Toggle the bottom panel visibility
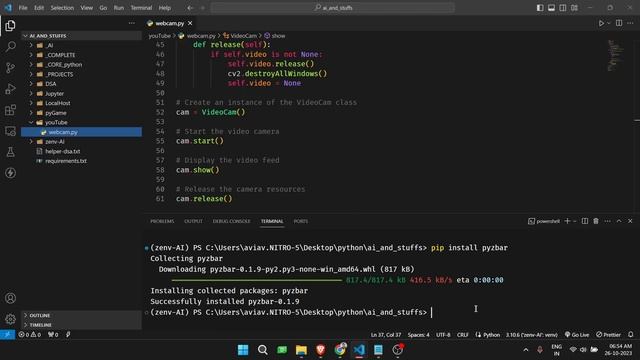640x360 pixels. (x=551, y=8)
